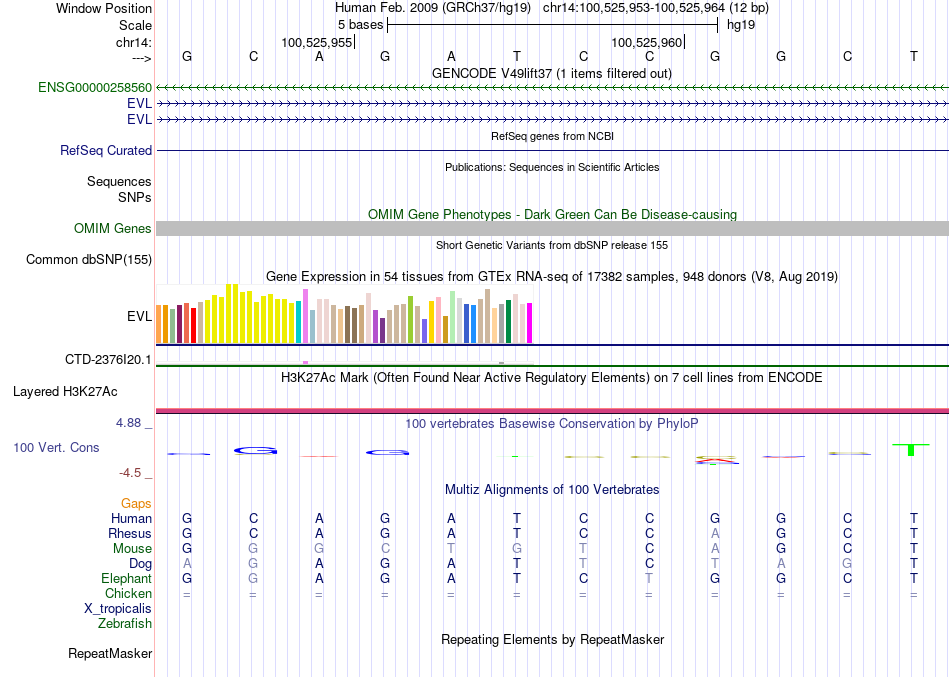Click the pink Layered H3K27Ac signal bar
This screenshot has height=677, width=950.
click(552, 411)
